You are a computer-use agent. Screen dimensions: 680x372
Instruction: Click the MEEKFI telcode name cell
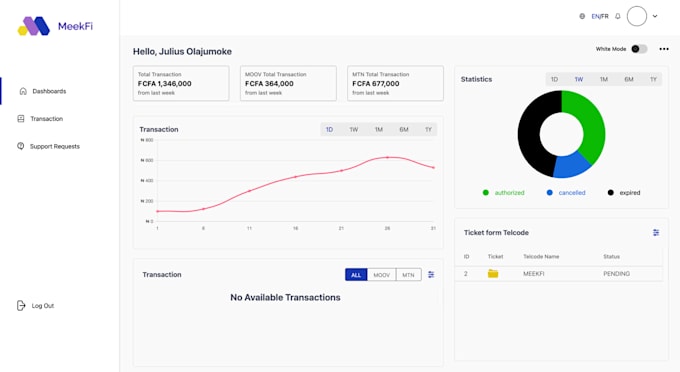[534, 274]
